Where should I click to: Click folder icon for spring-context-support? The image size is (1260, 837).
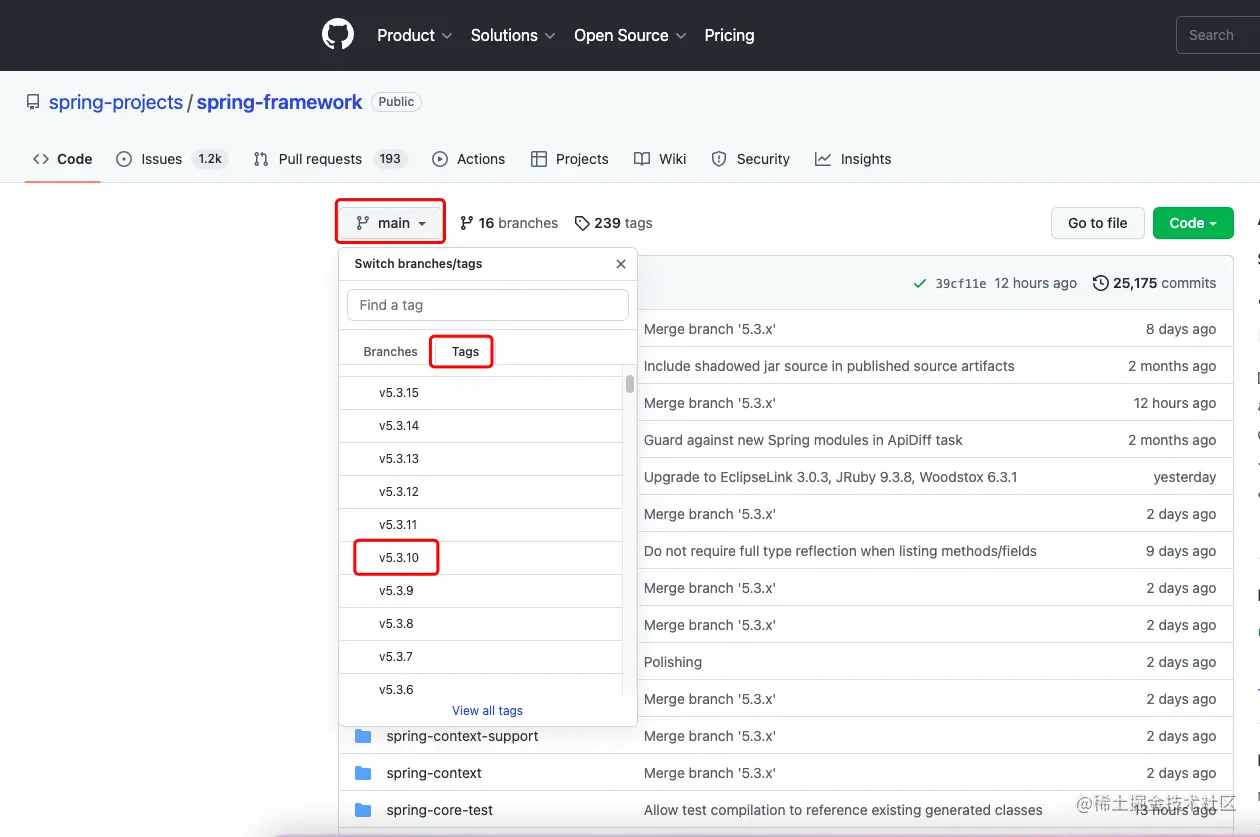pos(363,736)
